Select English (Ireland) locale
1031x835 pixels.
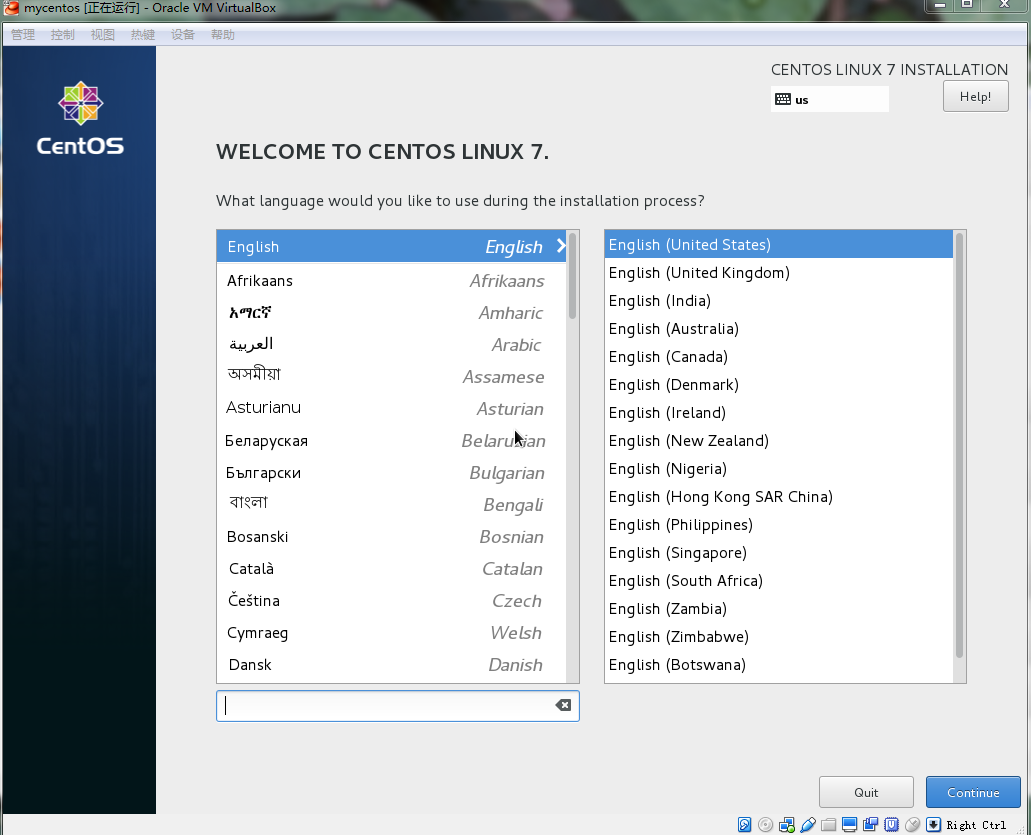point(779,413)
